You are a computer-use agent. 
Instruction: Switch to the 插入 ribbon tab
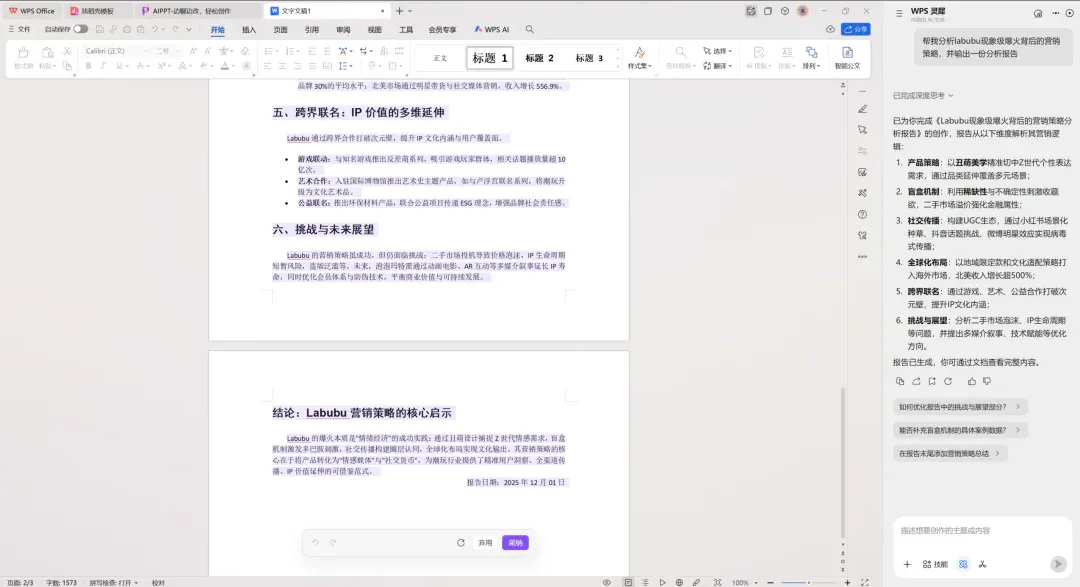click(249, 30)
